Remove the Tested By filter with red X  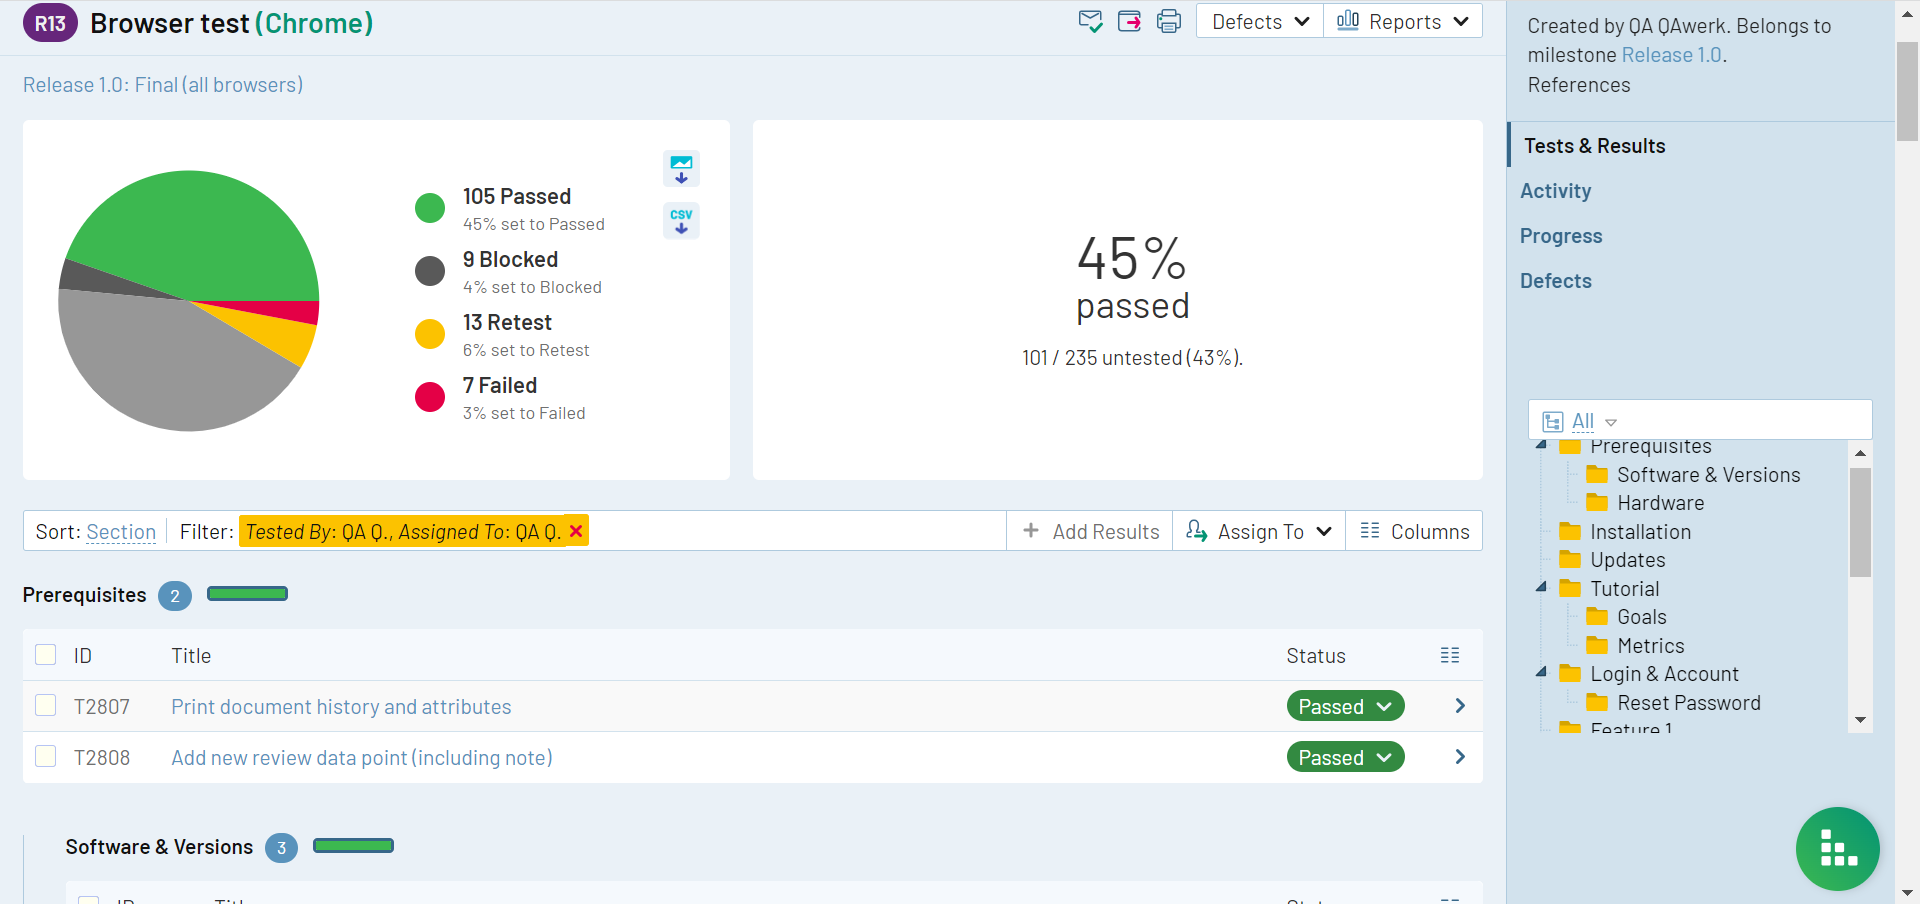click(x=576, y=531)
